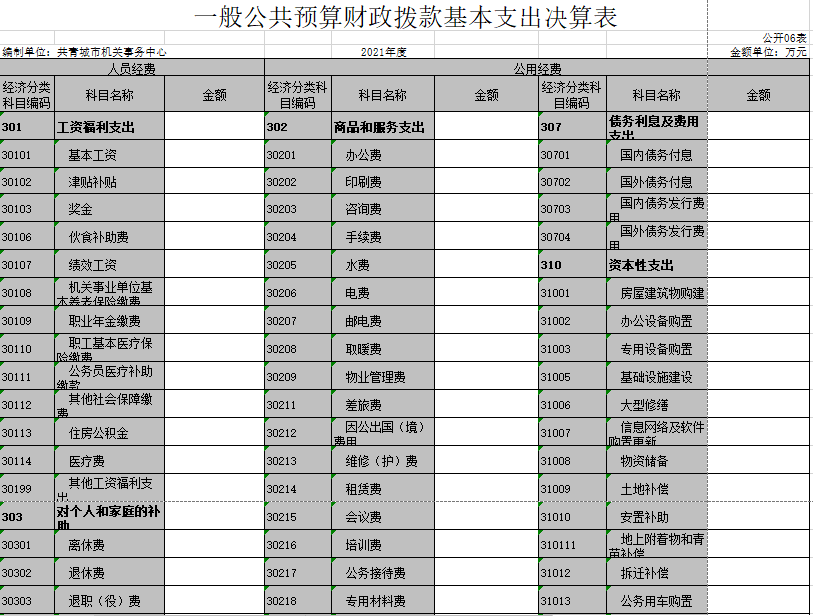
Task: Click the empty amount cell beside 基本工资
Action: click(214, 155)
